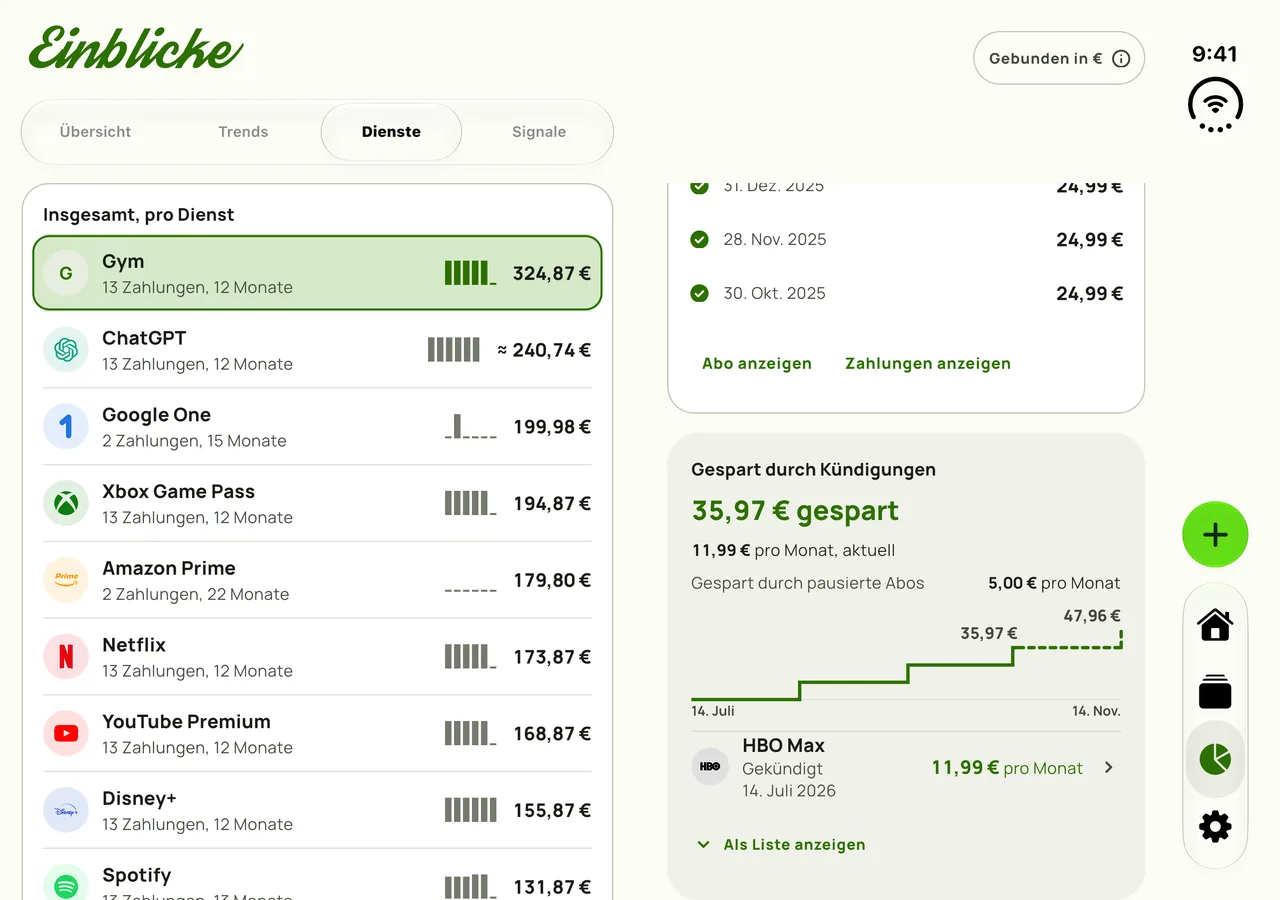Click the ChatGPT service logo
1280x900 pixels.
pos(66,350)
